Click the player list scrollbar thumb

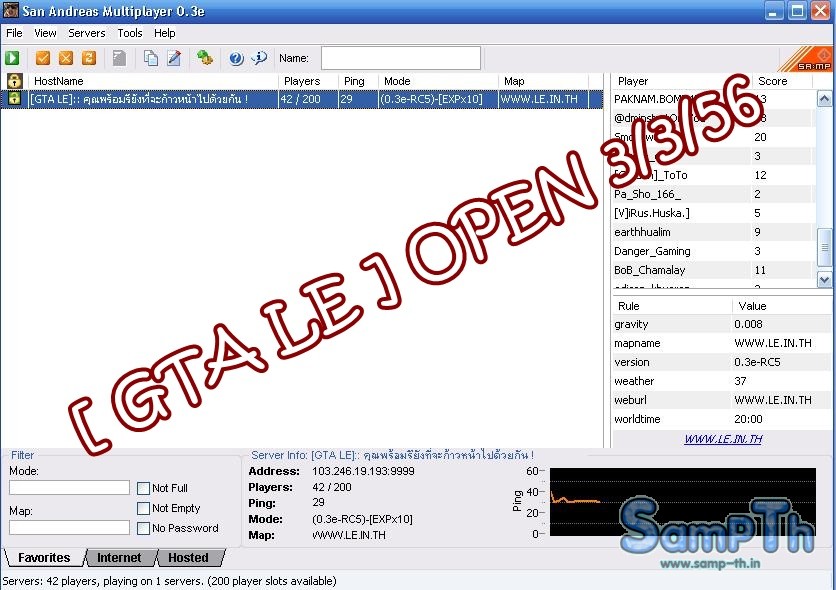coord(824,247)
